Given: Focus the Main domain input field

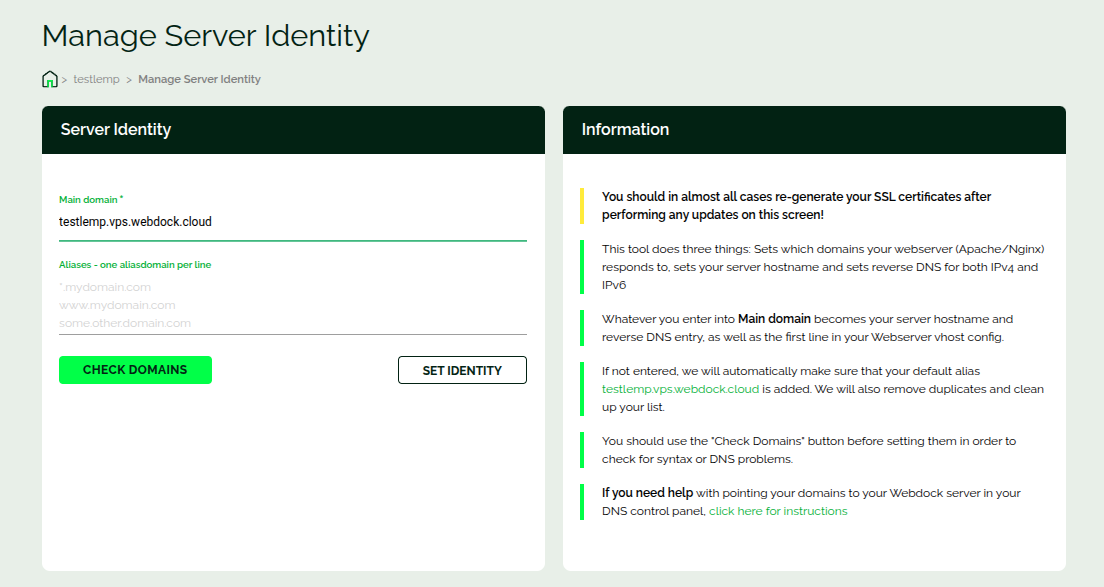Looking at the screenshot, I should [292, 222].
